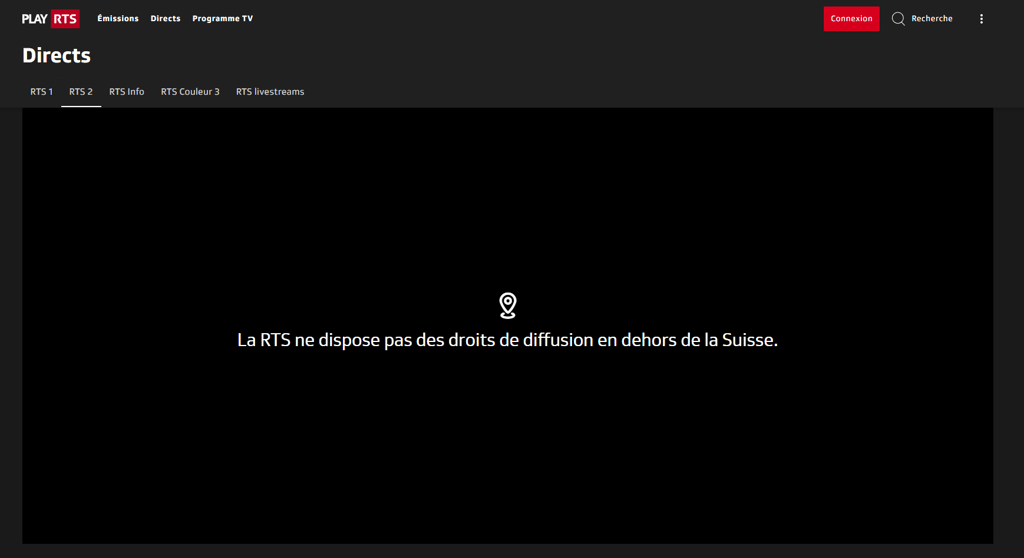Screen dimensions: 1024x558
Task: Open Programme TV page
Action: (222, 18)
